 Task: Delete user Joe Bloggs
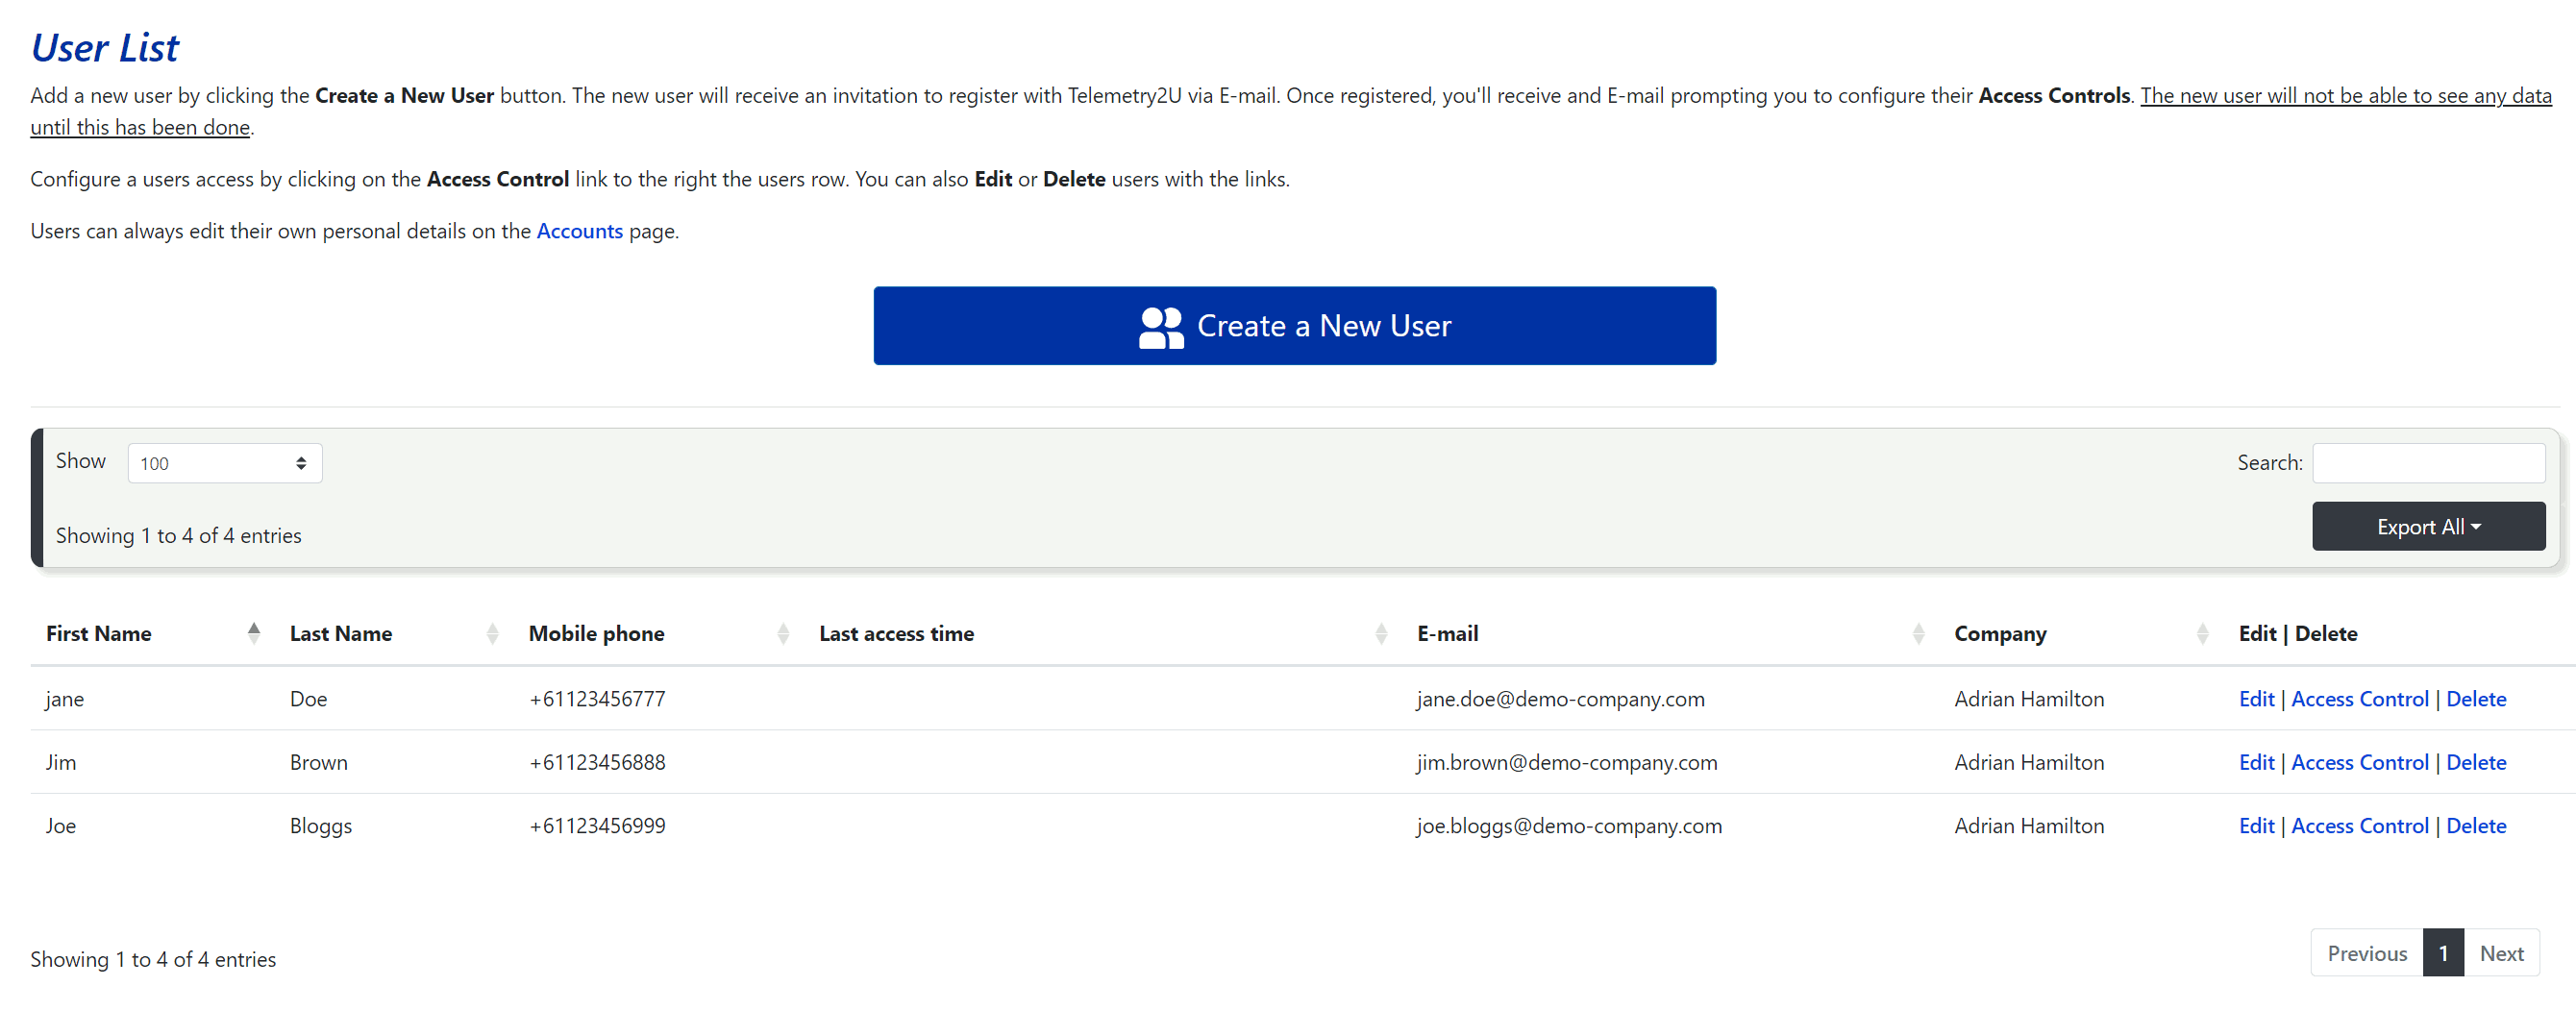point(2476,826)
